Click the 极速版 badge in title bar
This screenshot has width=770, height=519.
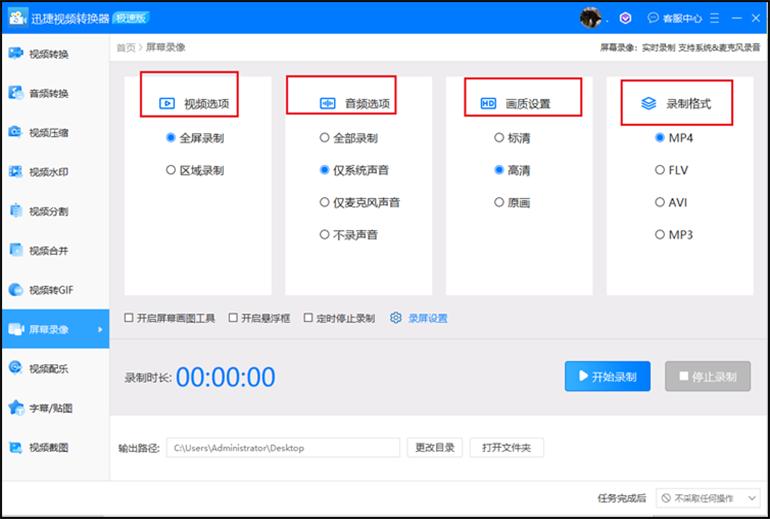(x=131, y=18)
